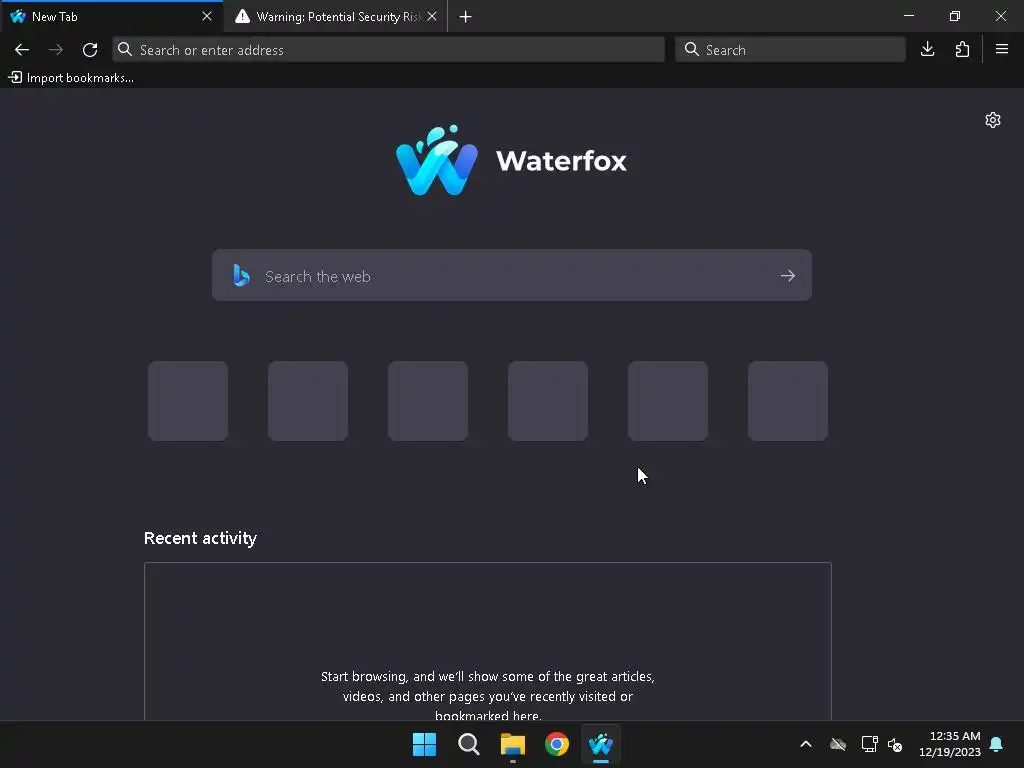Image resolution: width=1024 pixels, height=768 pixels.
Task: Close the Warning: Potential Security Risk tab
Action: [432, 16]
